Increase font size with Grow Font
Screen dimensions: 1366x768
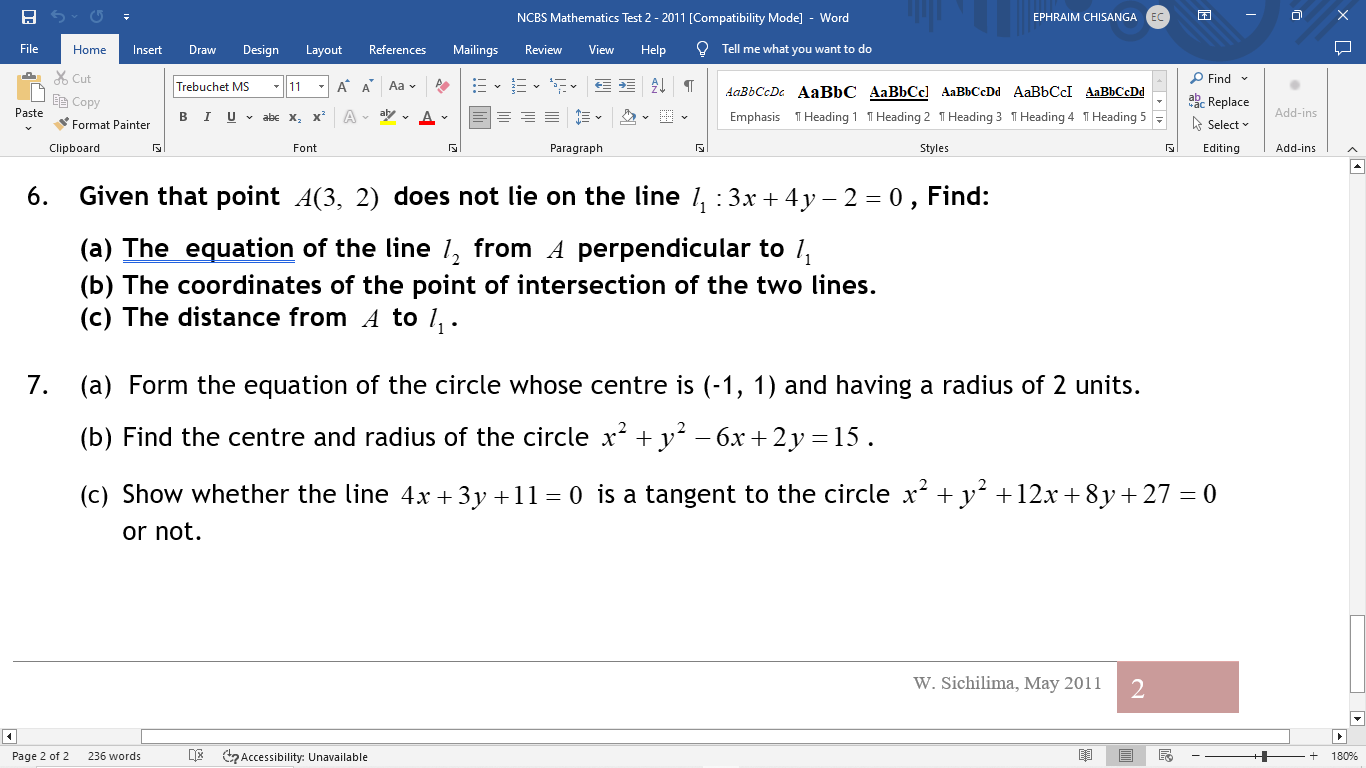coord(343,87)
